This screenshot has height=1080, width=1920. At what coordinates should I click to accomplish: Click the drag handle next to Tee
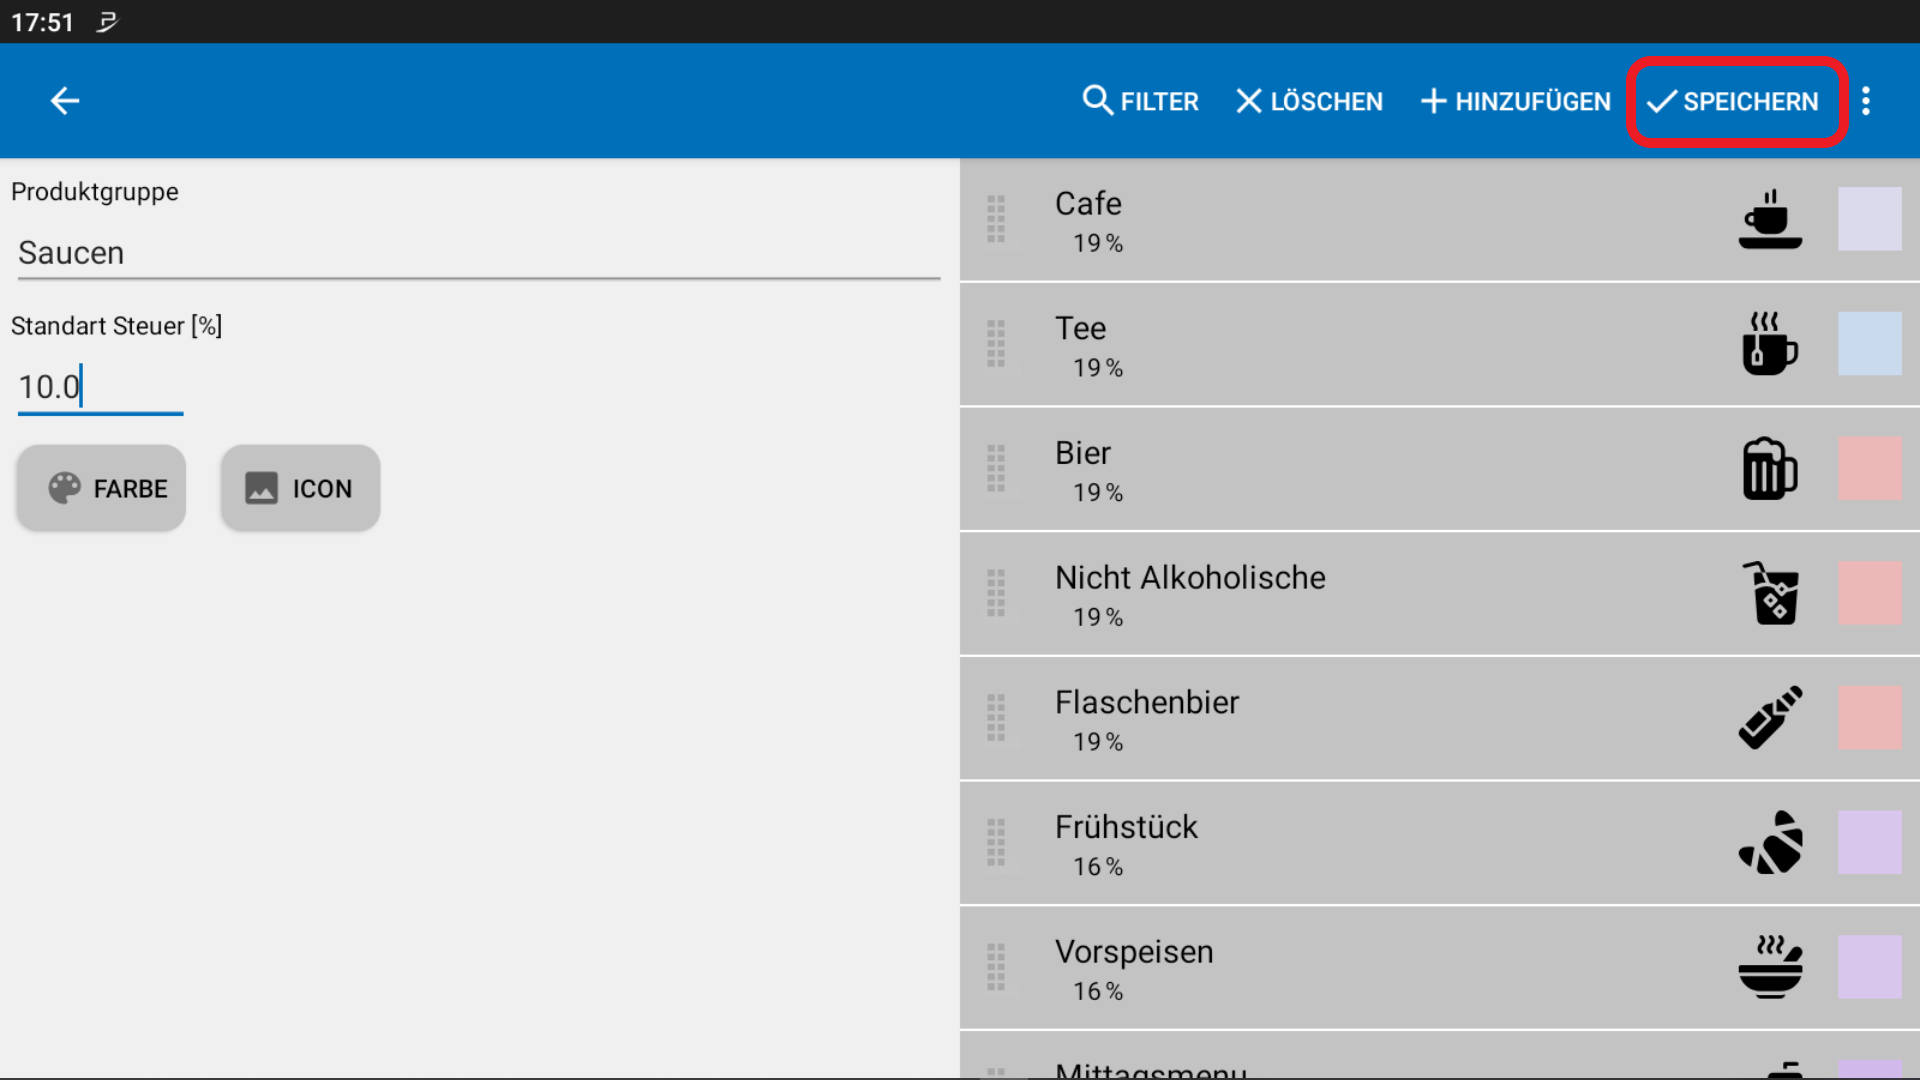tap(995, 344)
